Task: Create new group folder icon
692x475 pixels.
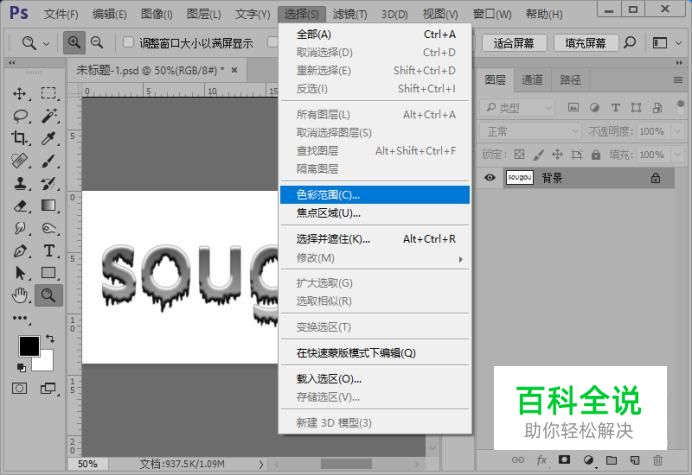Action: click(612, 460)
